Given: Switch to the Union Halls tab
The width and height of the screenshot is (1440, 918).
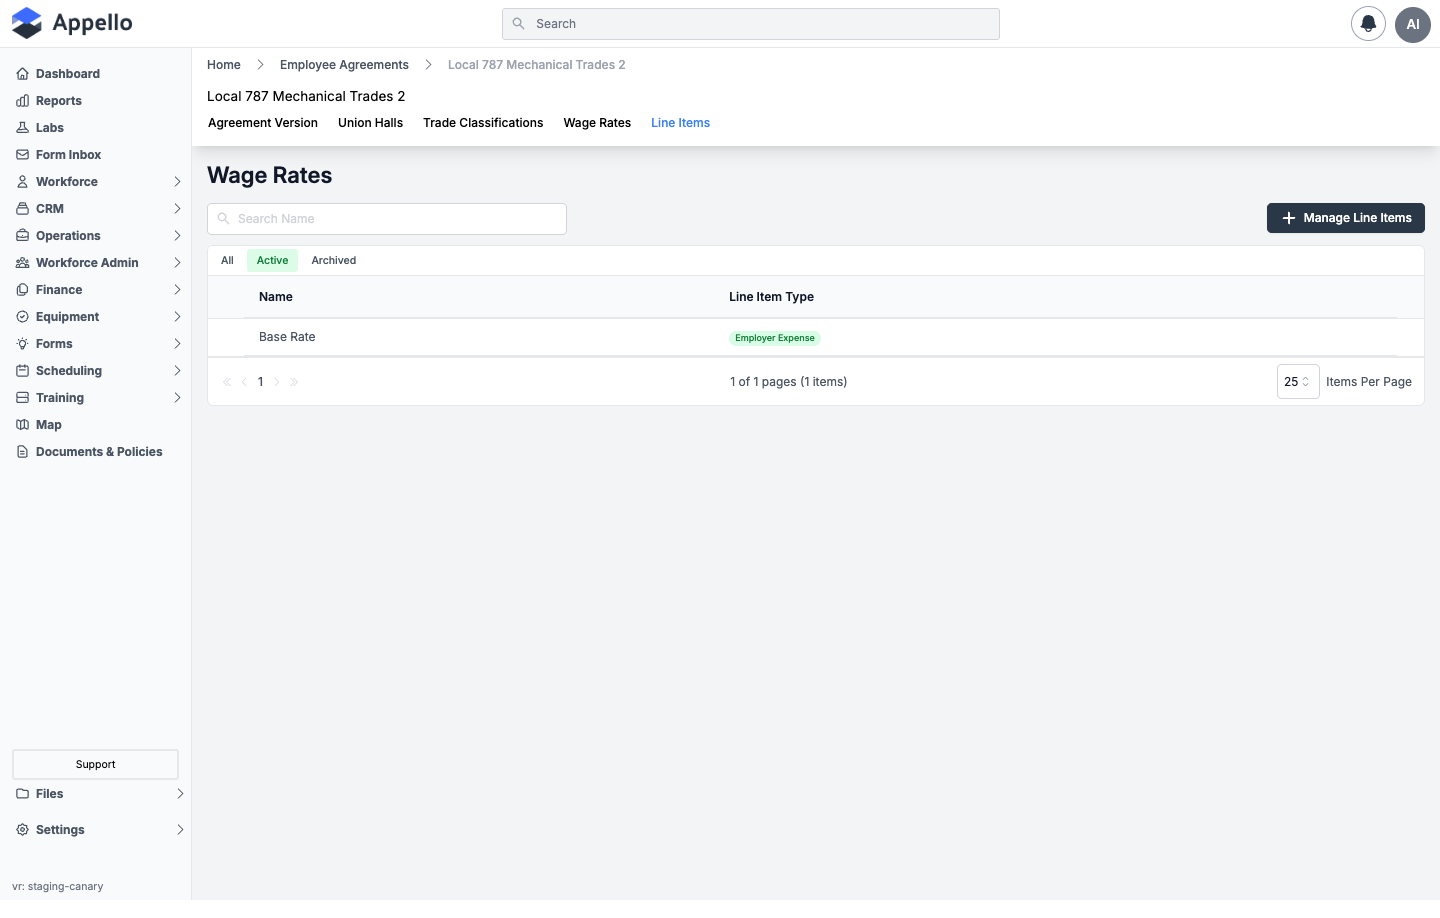Looking at the screenshot, I should (x=370, y=123).
